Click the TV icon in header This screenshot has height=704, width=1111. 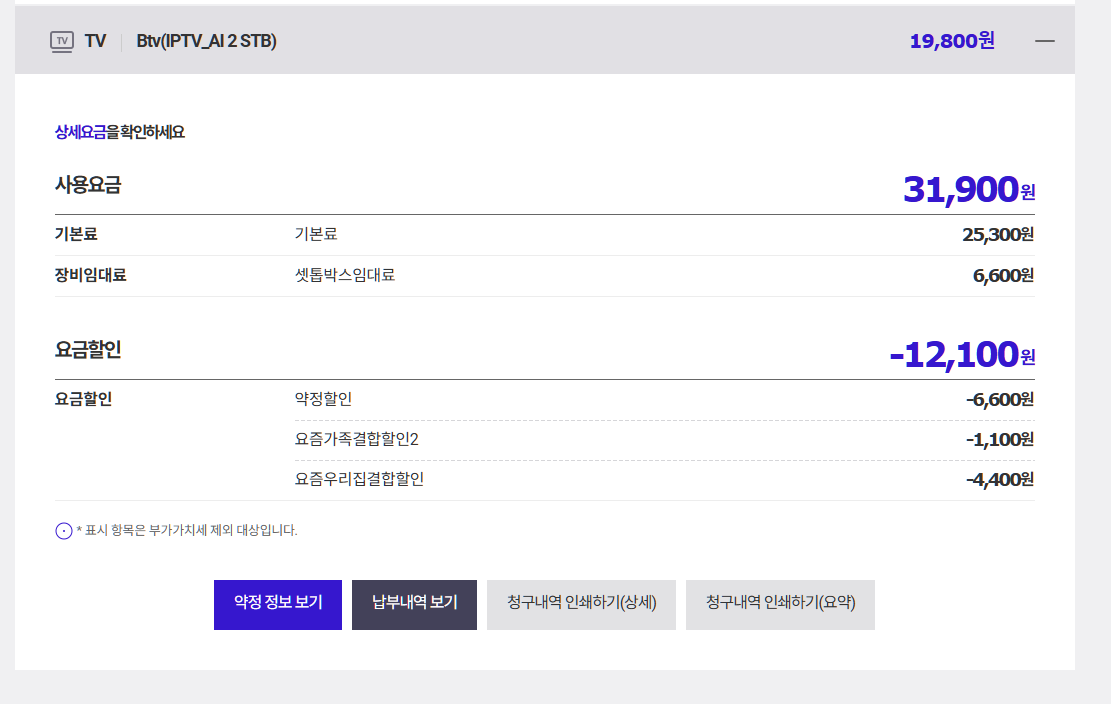pos(62,41)
